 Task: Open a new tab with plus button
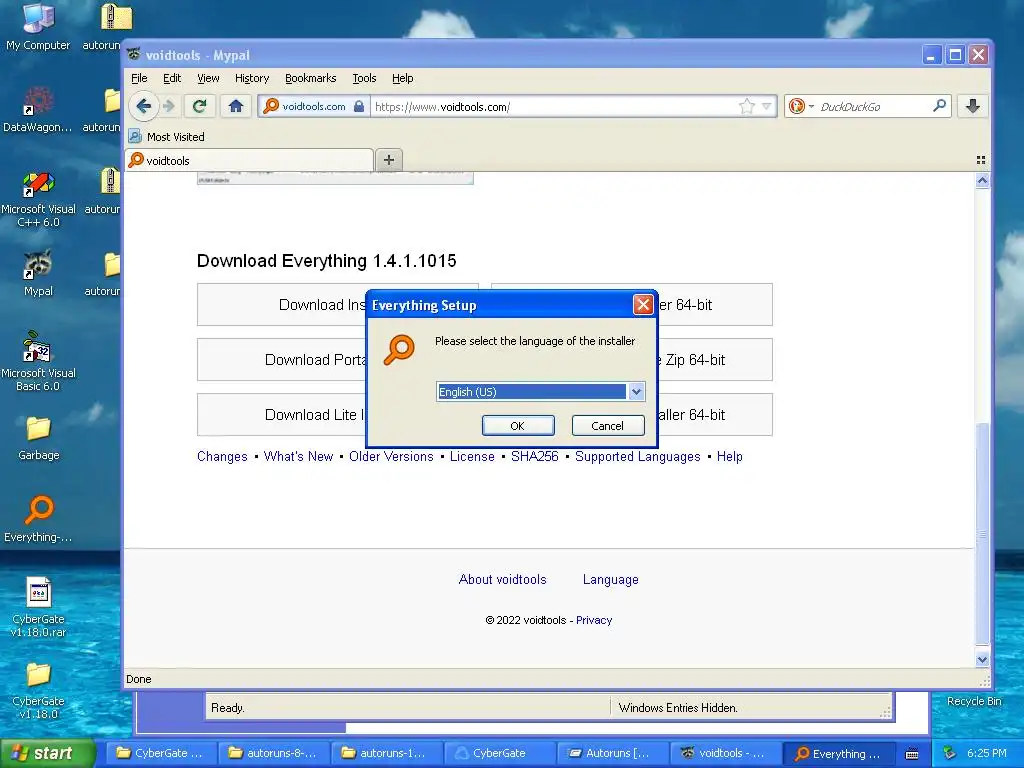tap(389, 160)
